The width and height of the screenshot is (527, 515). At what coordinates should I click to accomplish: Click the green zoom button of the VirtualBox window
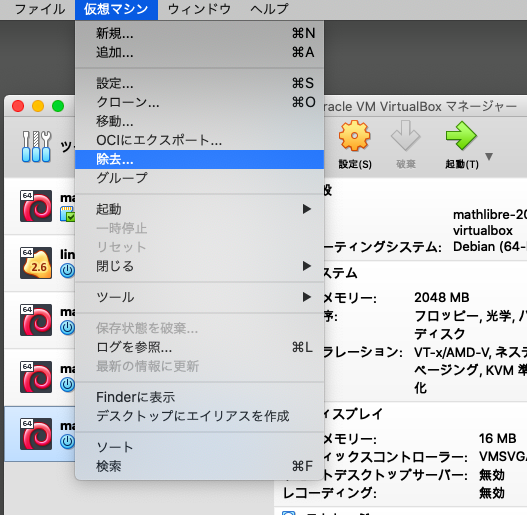click(x=58, y=106)
